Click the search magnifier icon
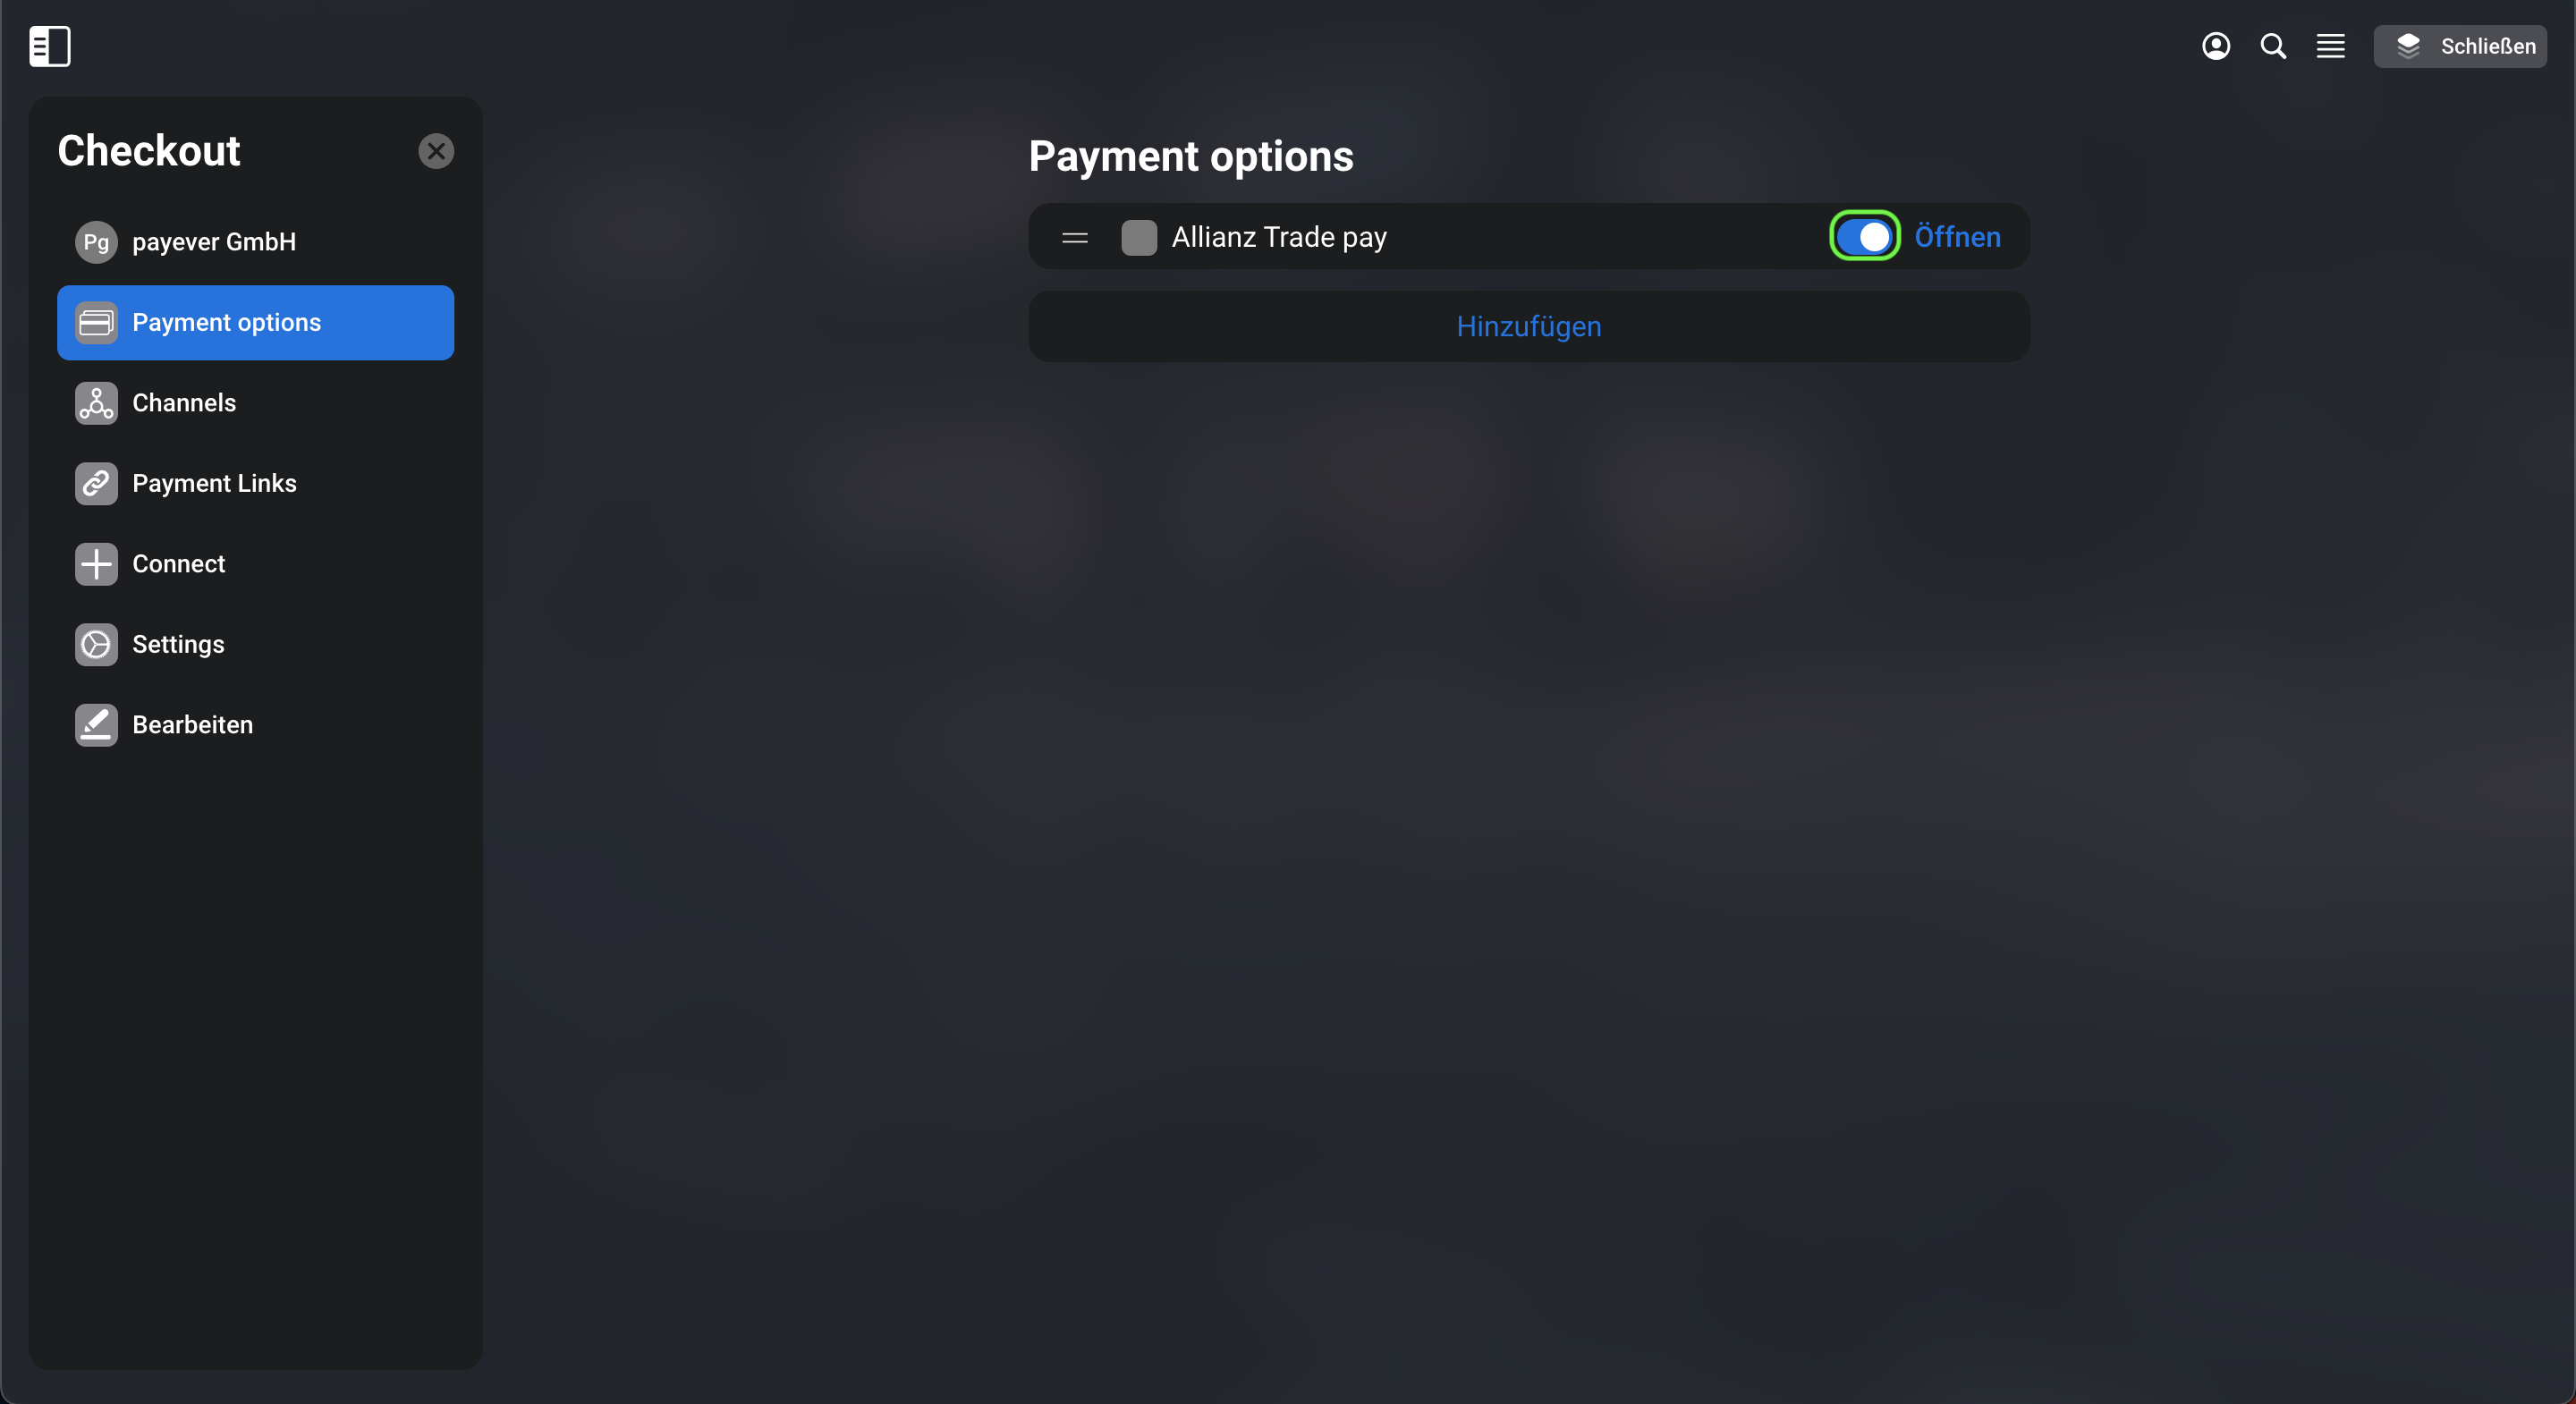Image resolution: width=2576 pixels, height=1404 pixels. pos(2273,46)
